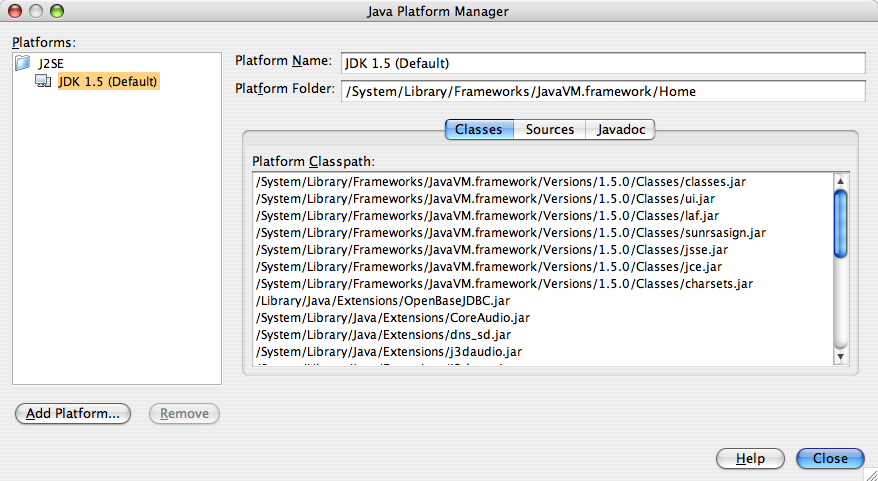
Task: Click the JDK 1.5 platform computer icon
Action: (43, 81)
